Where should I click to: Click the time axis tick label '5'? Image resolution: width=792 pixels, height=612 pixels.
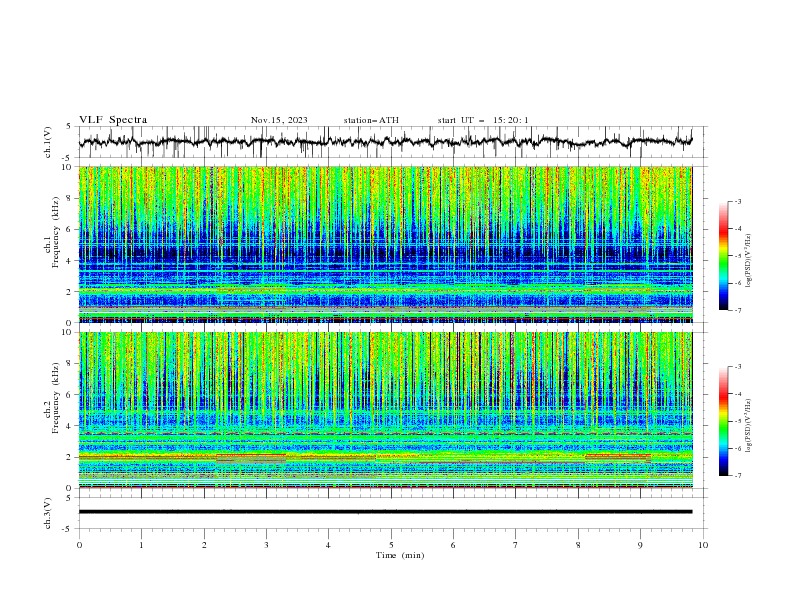391,545
